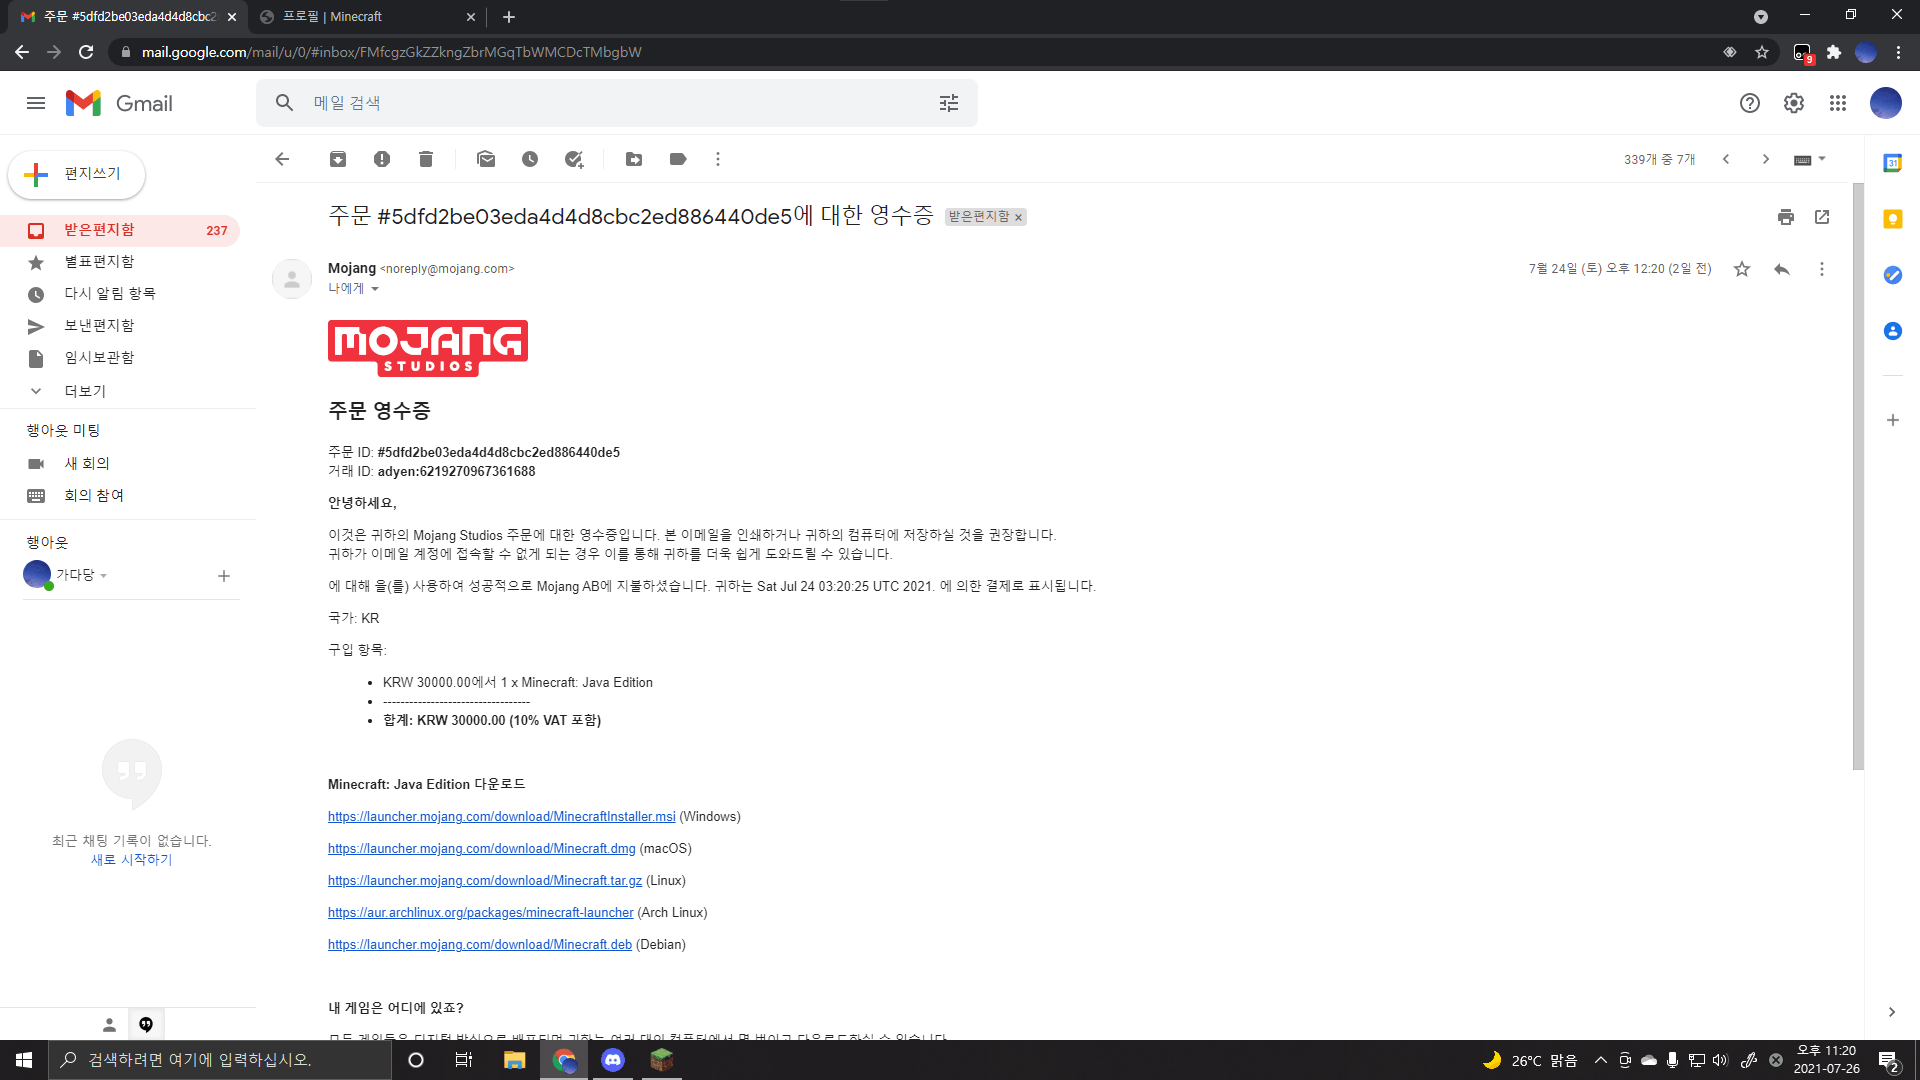Click the MinecraftInstaller.msi download link

501,817
